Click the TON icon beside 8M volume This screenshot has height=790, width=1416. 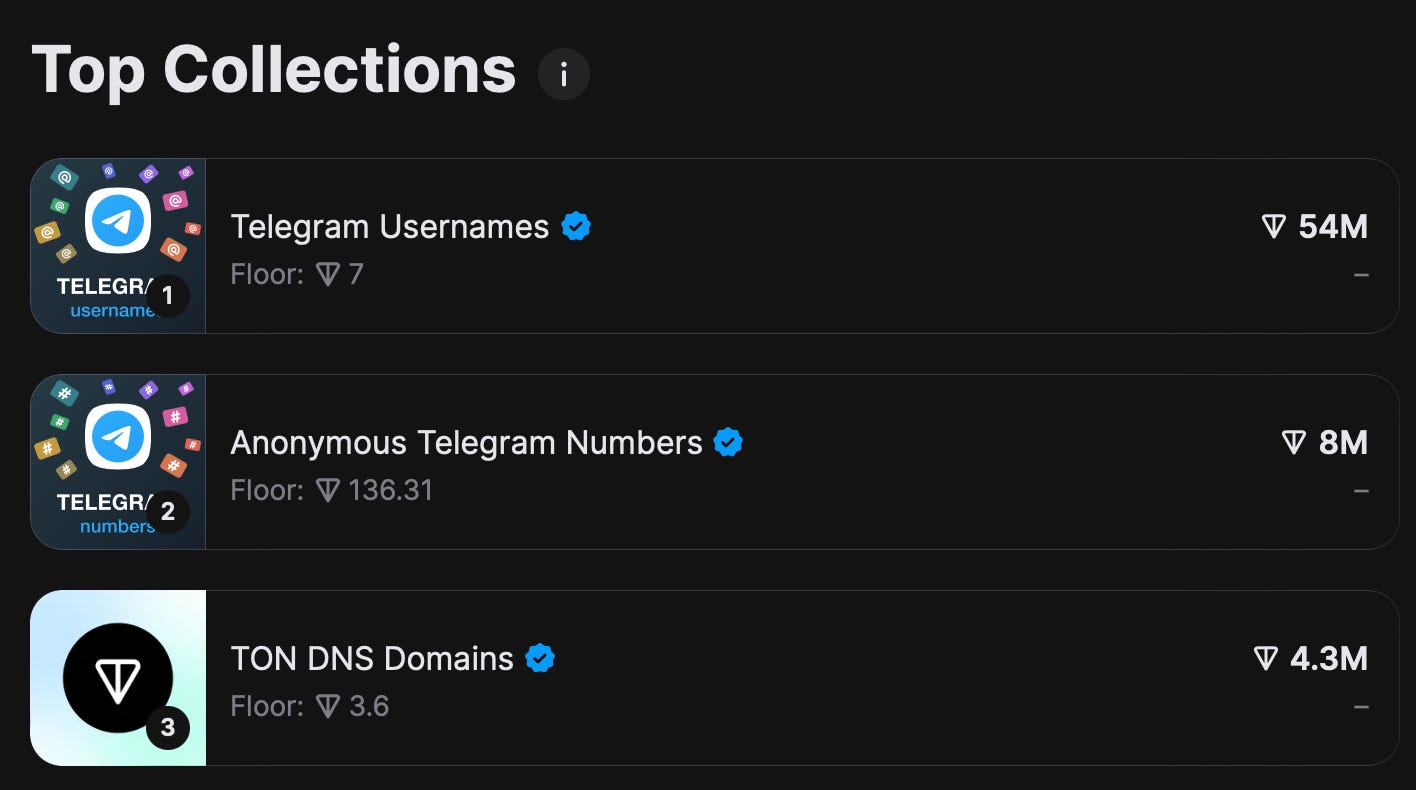1294,444
